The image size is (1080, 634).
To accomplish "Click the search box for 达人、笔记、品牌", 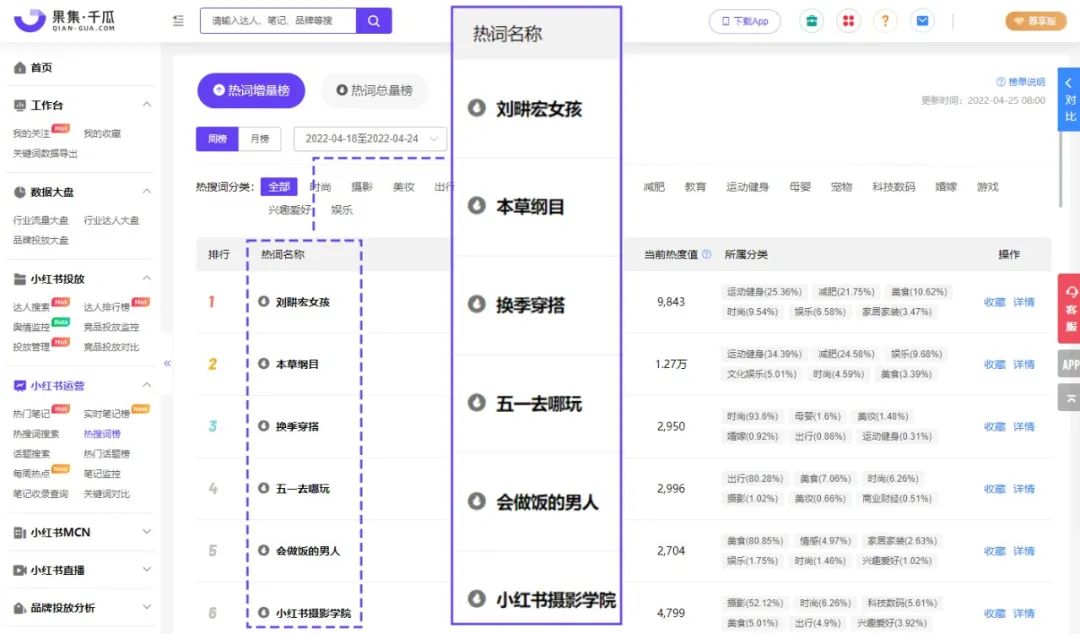I will [x=278, y=21].
